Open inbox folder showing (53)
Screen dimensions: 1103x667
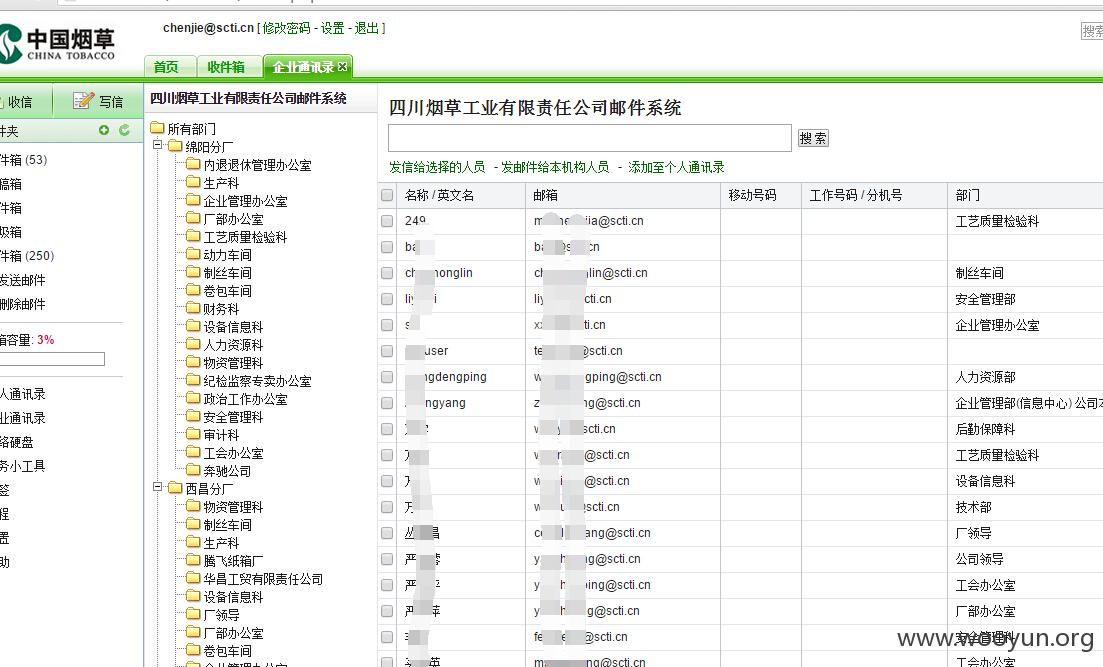click(24, 160)
